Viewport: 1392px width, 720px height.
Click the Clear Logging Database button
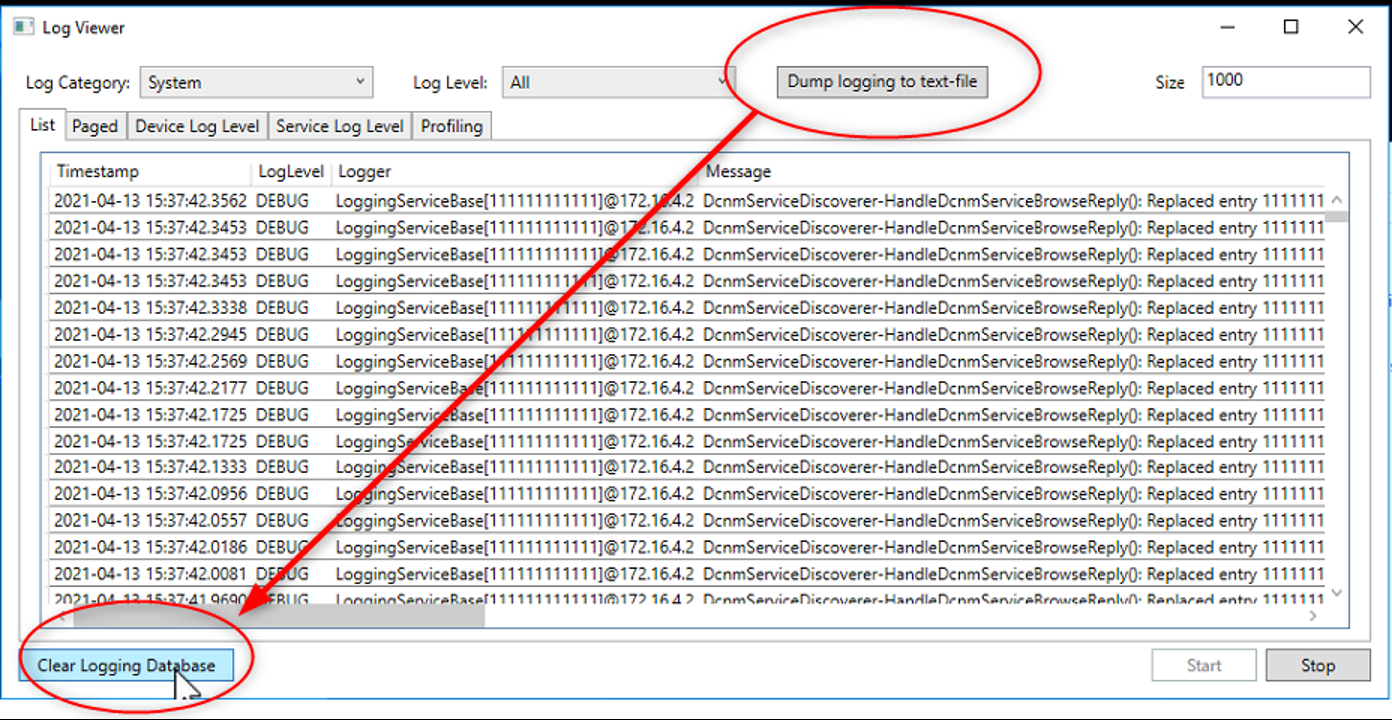(x=126, y=665)
